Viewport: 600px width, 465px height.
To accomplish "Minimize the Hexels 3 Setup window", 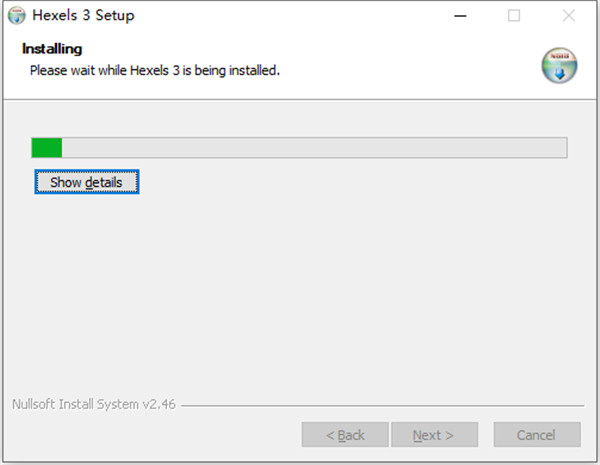I will pos(459,16).
